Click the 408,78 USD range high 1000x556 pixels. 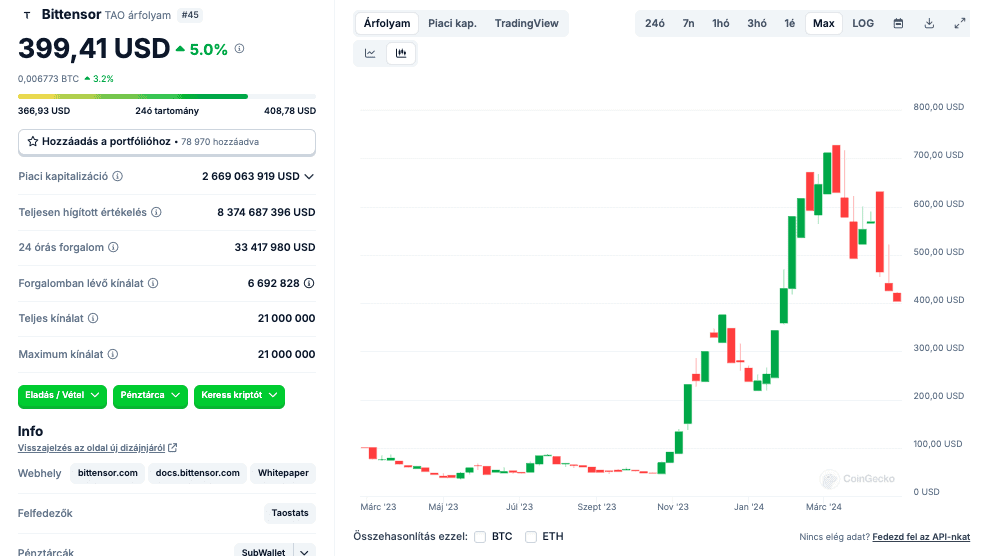290,111
